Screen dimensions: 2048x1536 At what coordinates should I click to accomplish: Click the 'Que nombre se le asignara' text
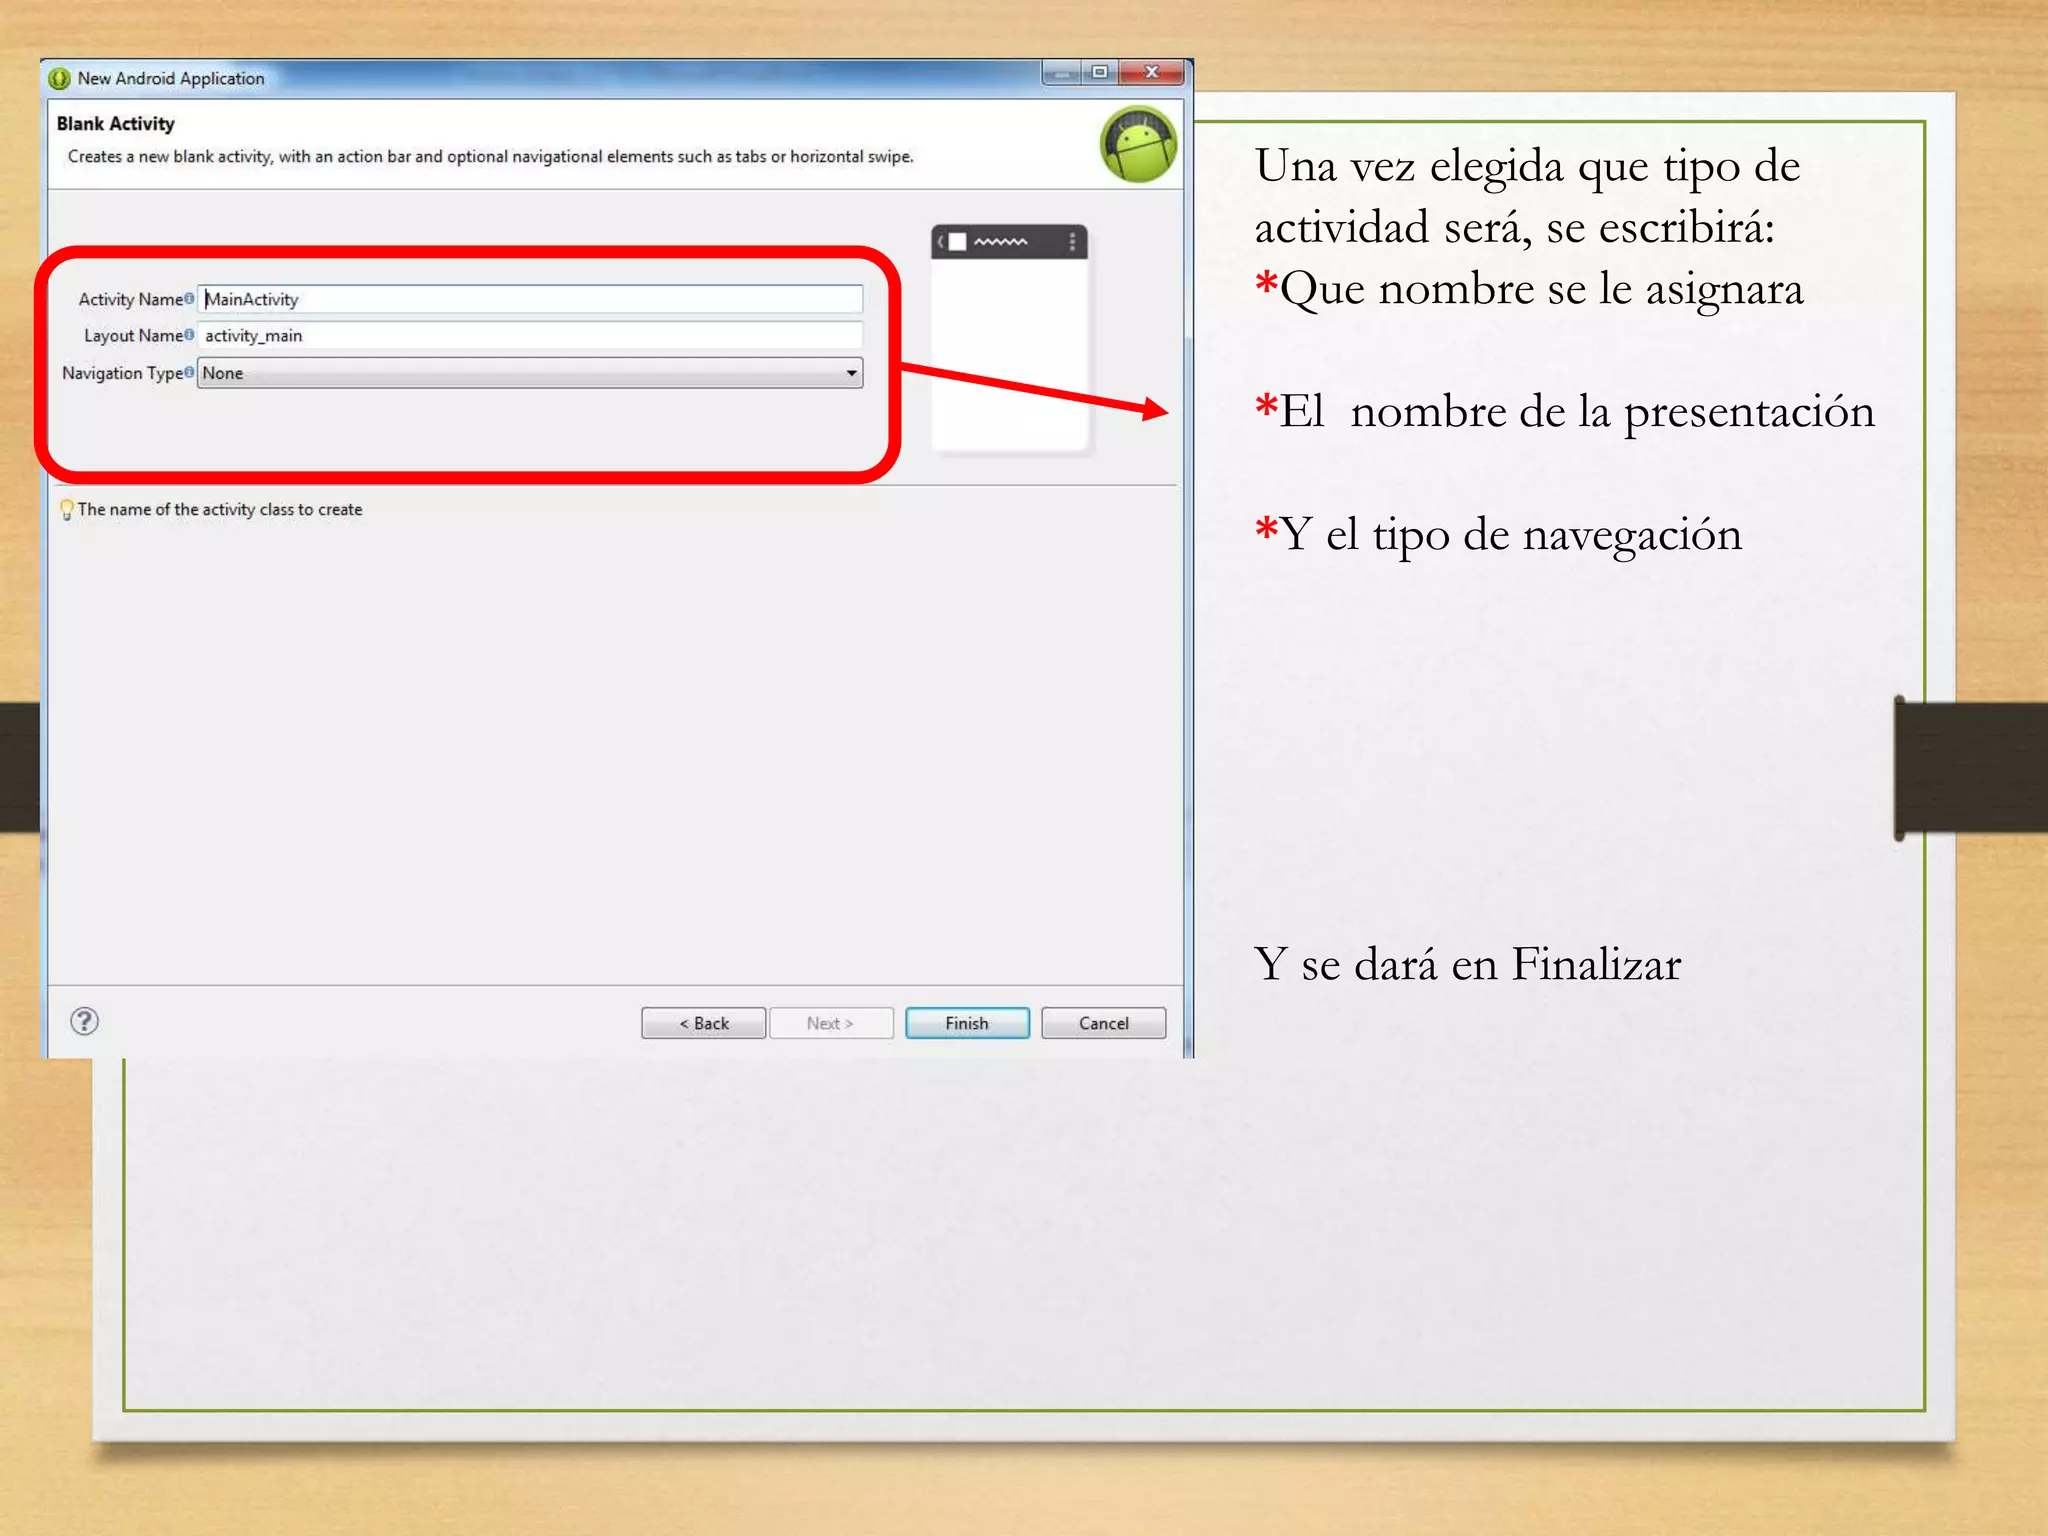click(x=1542, y=290)
